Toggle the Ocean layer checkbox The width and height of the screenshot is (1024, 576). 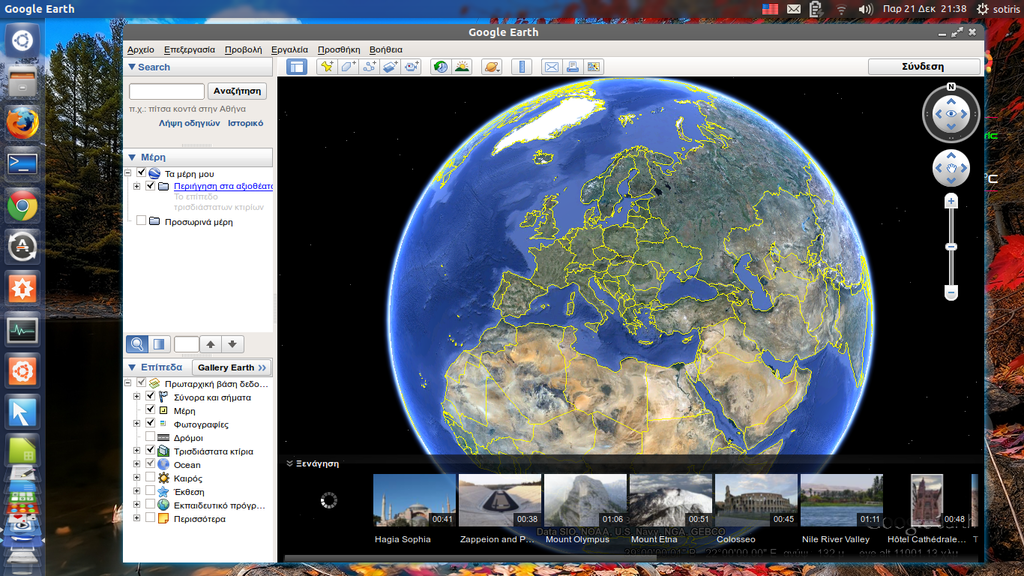150,464
